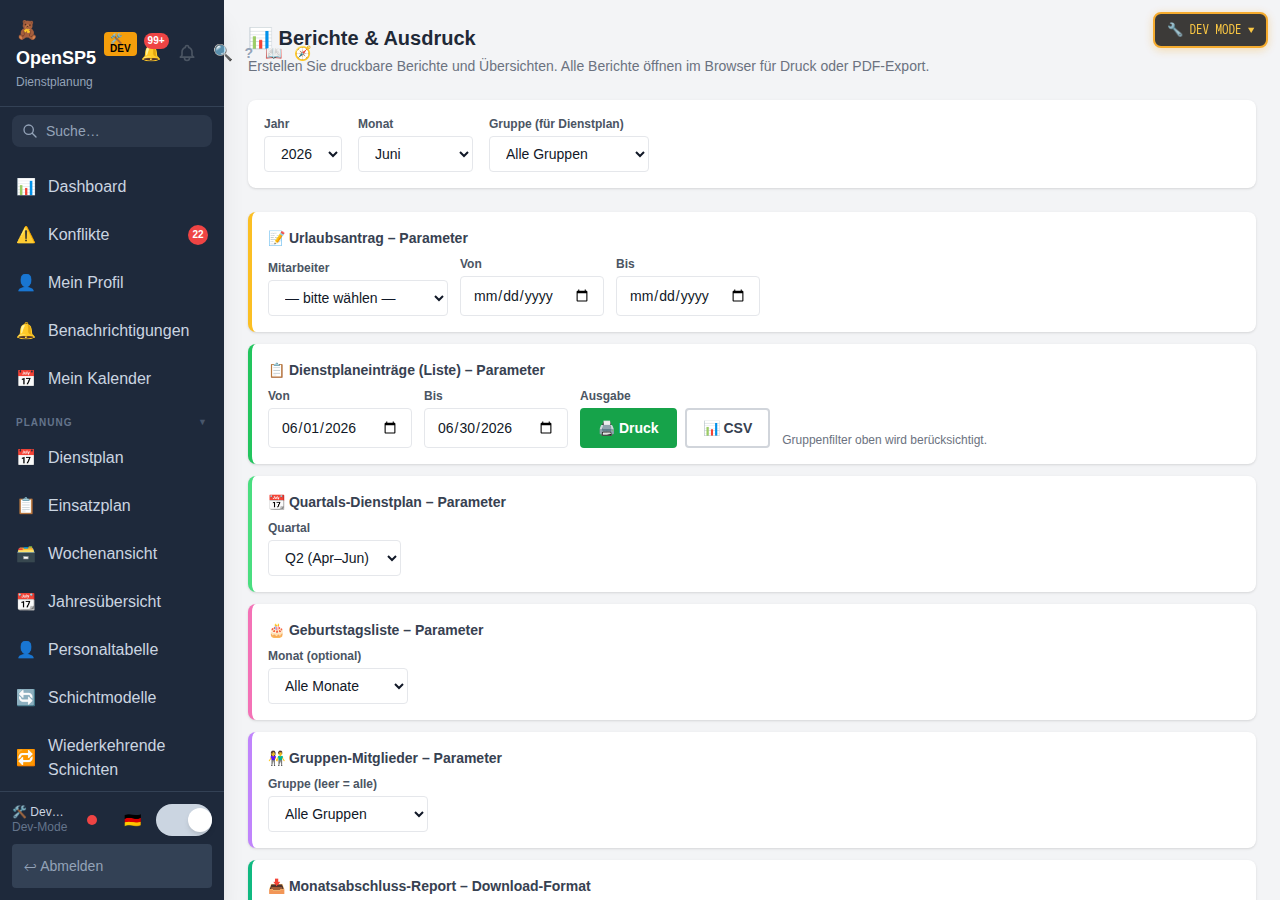The height and width of the screenshot is (900, 1280).
Task: Click the Mein Kalender calendar icon
Action: coord(26,378)
